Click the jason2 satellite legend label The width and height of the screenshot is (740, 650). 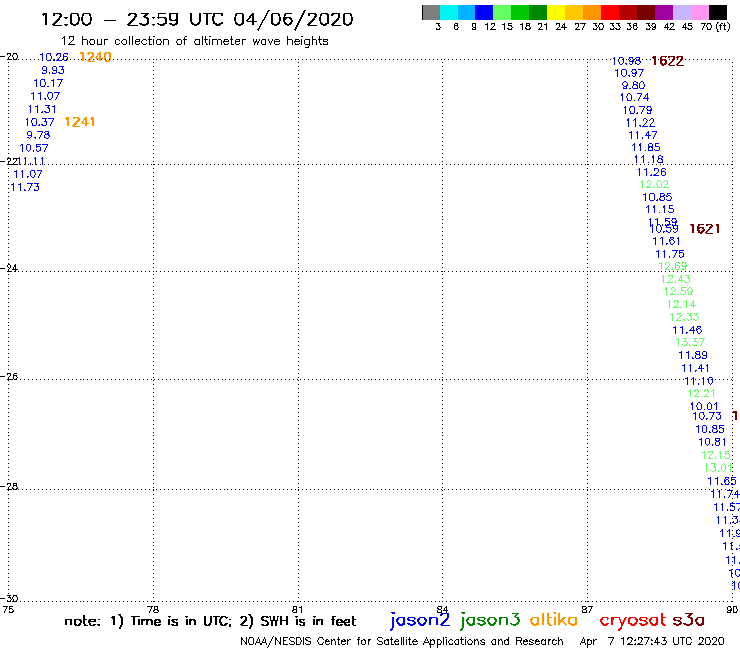click(x=420, y=621)
